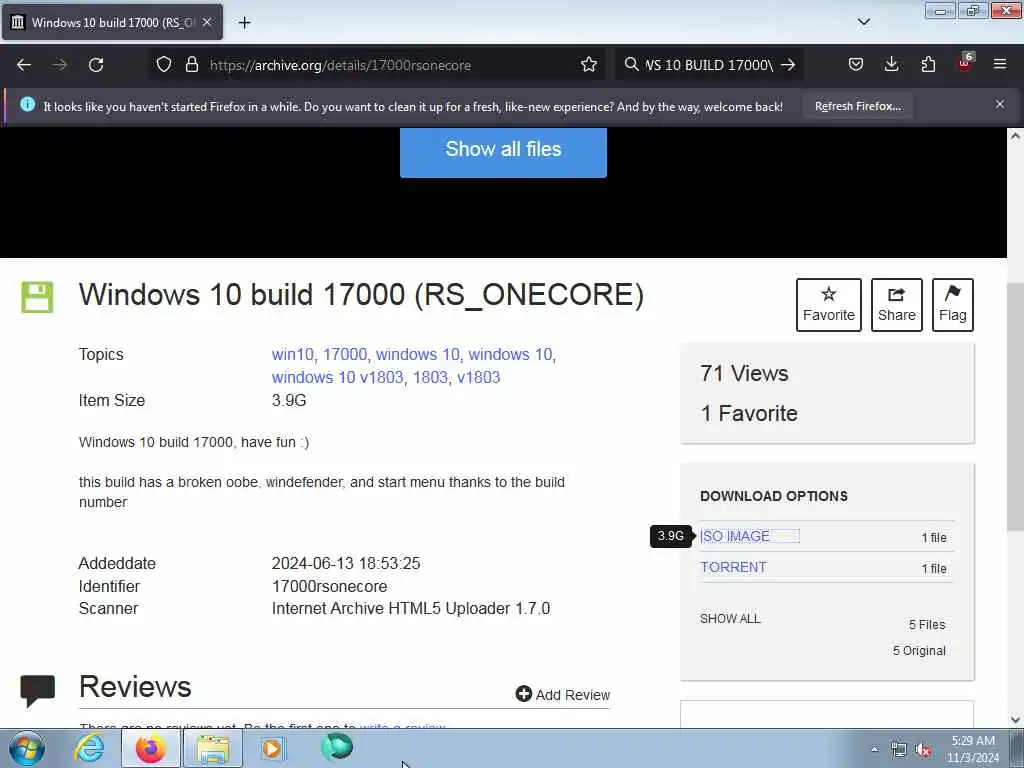Close the Windows 10 build 17000 tab

point(207,22)
